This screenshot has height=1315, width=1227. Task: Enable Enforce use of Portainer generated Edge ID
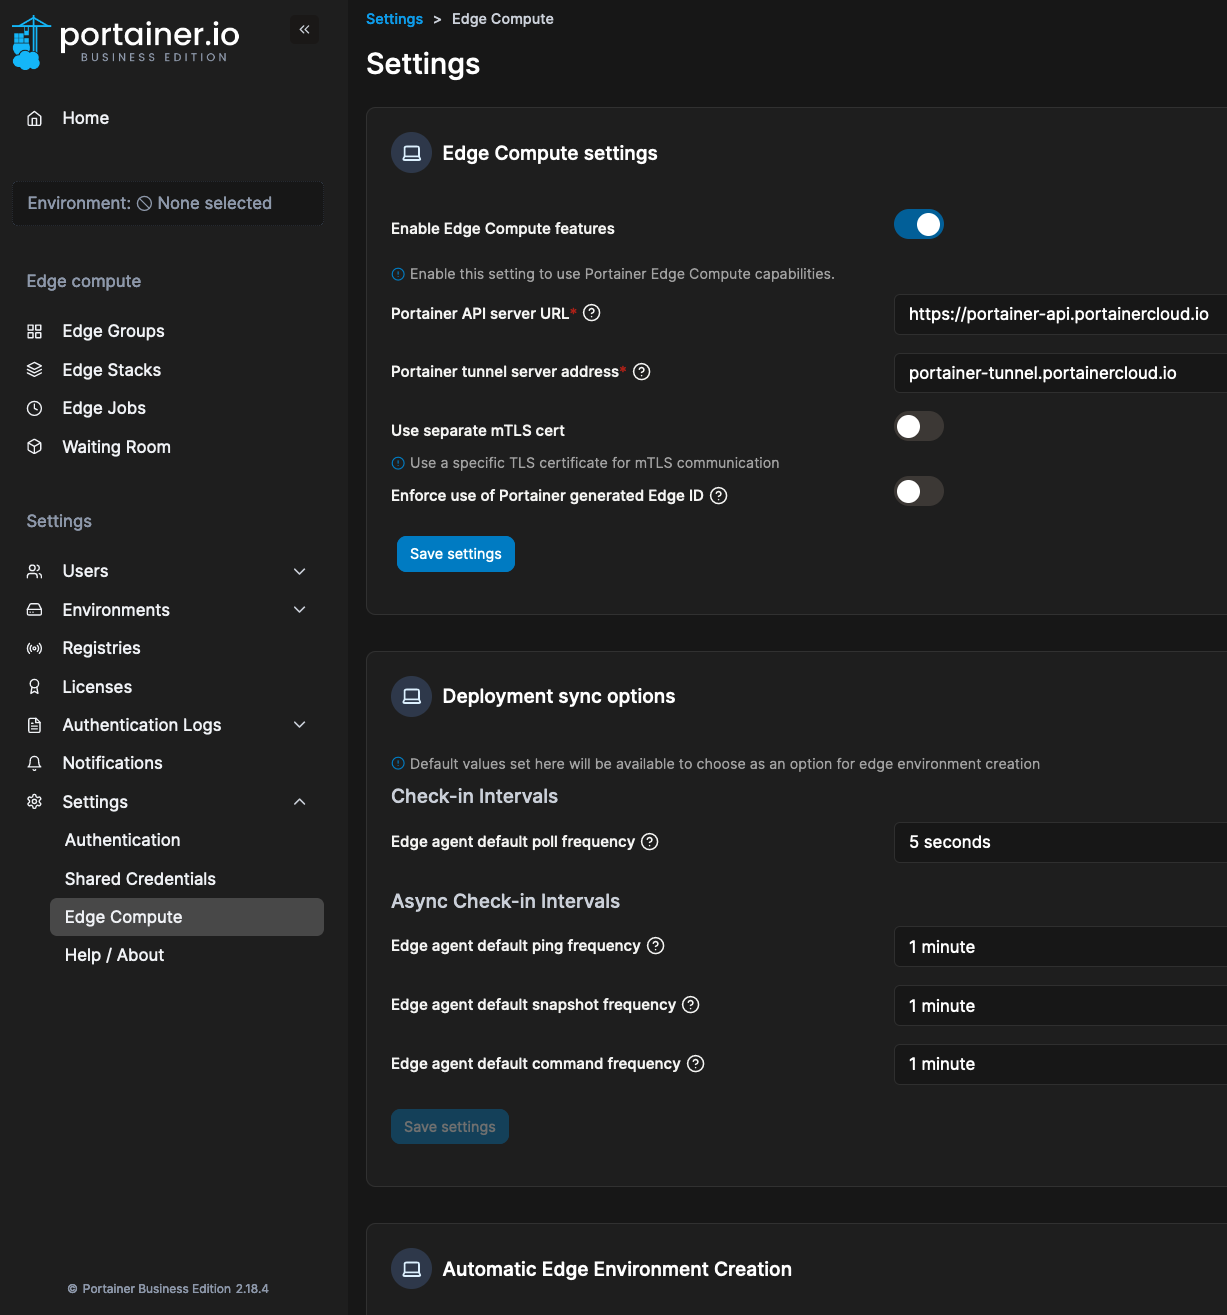(919, 491)
